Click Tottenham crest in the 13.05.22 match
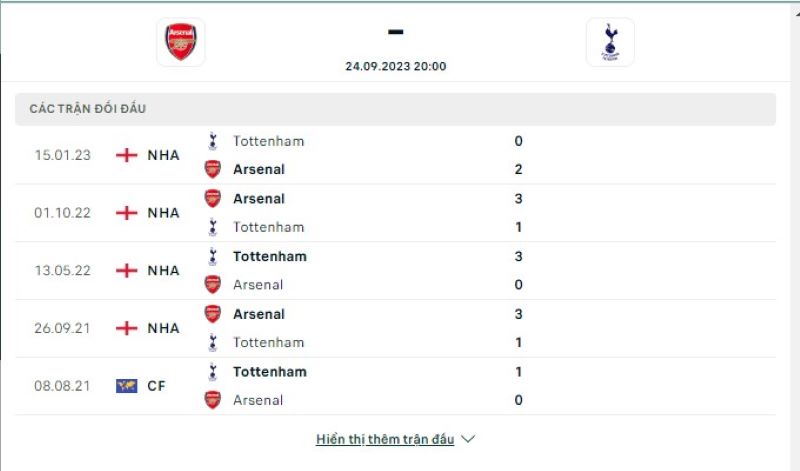 tap(212, 256)
